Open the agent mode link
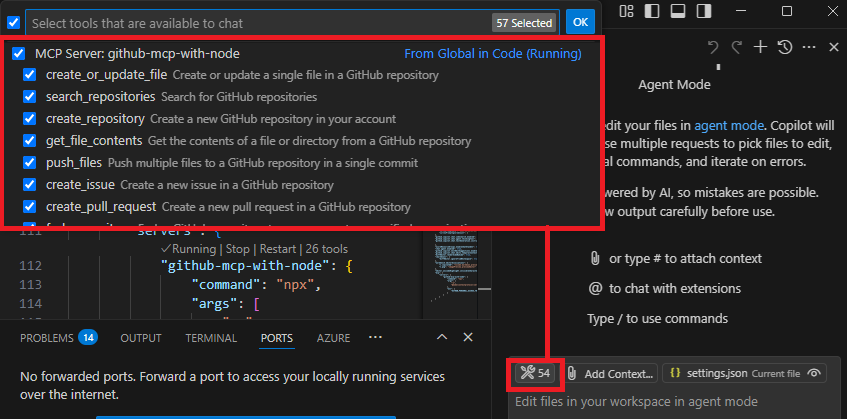847x419 pixels. tap(729, 126)
